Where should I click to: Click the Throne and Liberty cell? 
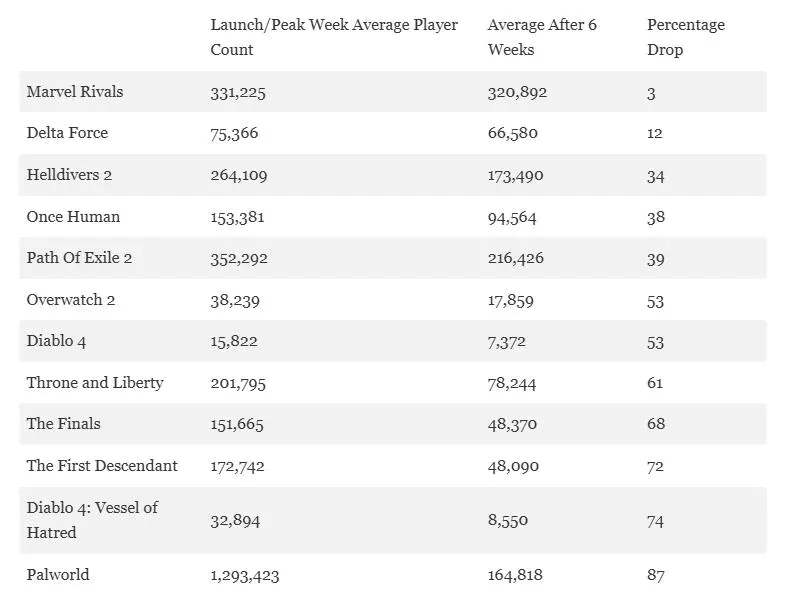pyautogui.click(x=95, y=383)
